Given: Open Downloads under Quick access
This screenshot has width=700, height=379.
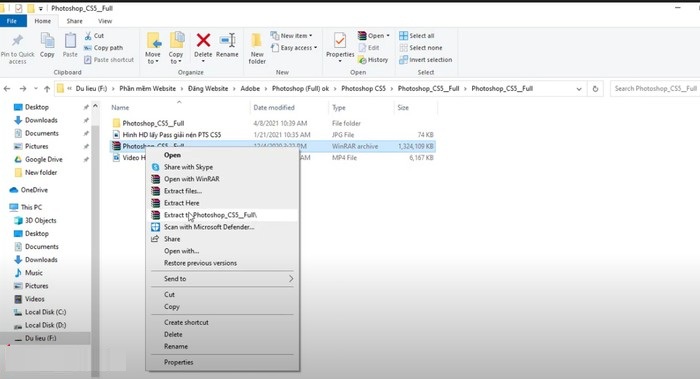Looking at the screenshot, I should click(x=41, y=120).
